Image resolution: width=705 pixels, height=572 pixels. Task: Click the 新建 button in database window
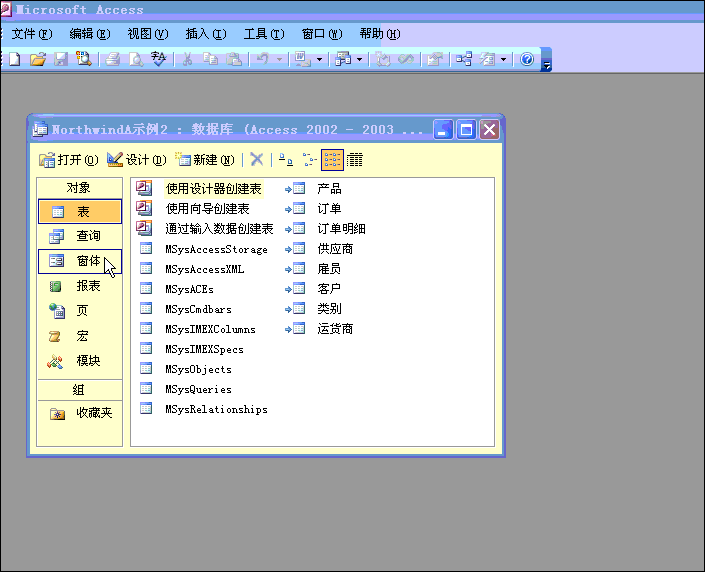205,160
